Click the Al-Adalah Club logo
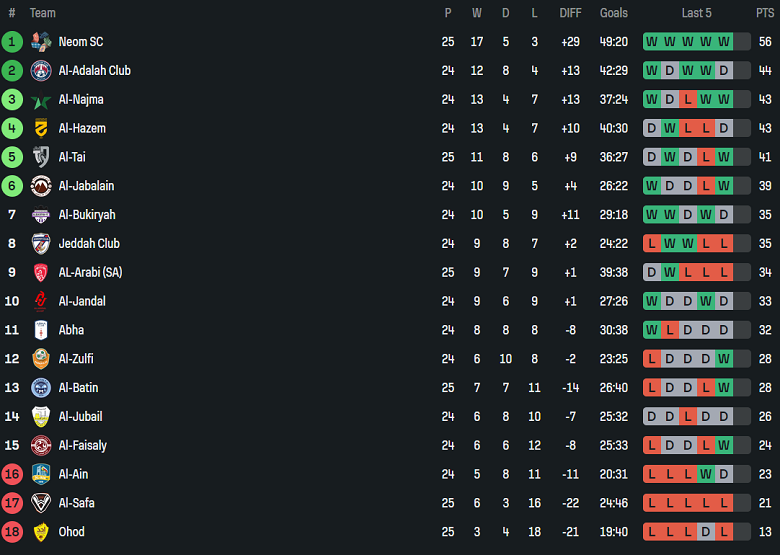 41,71
